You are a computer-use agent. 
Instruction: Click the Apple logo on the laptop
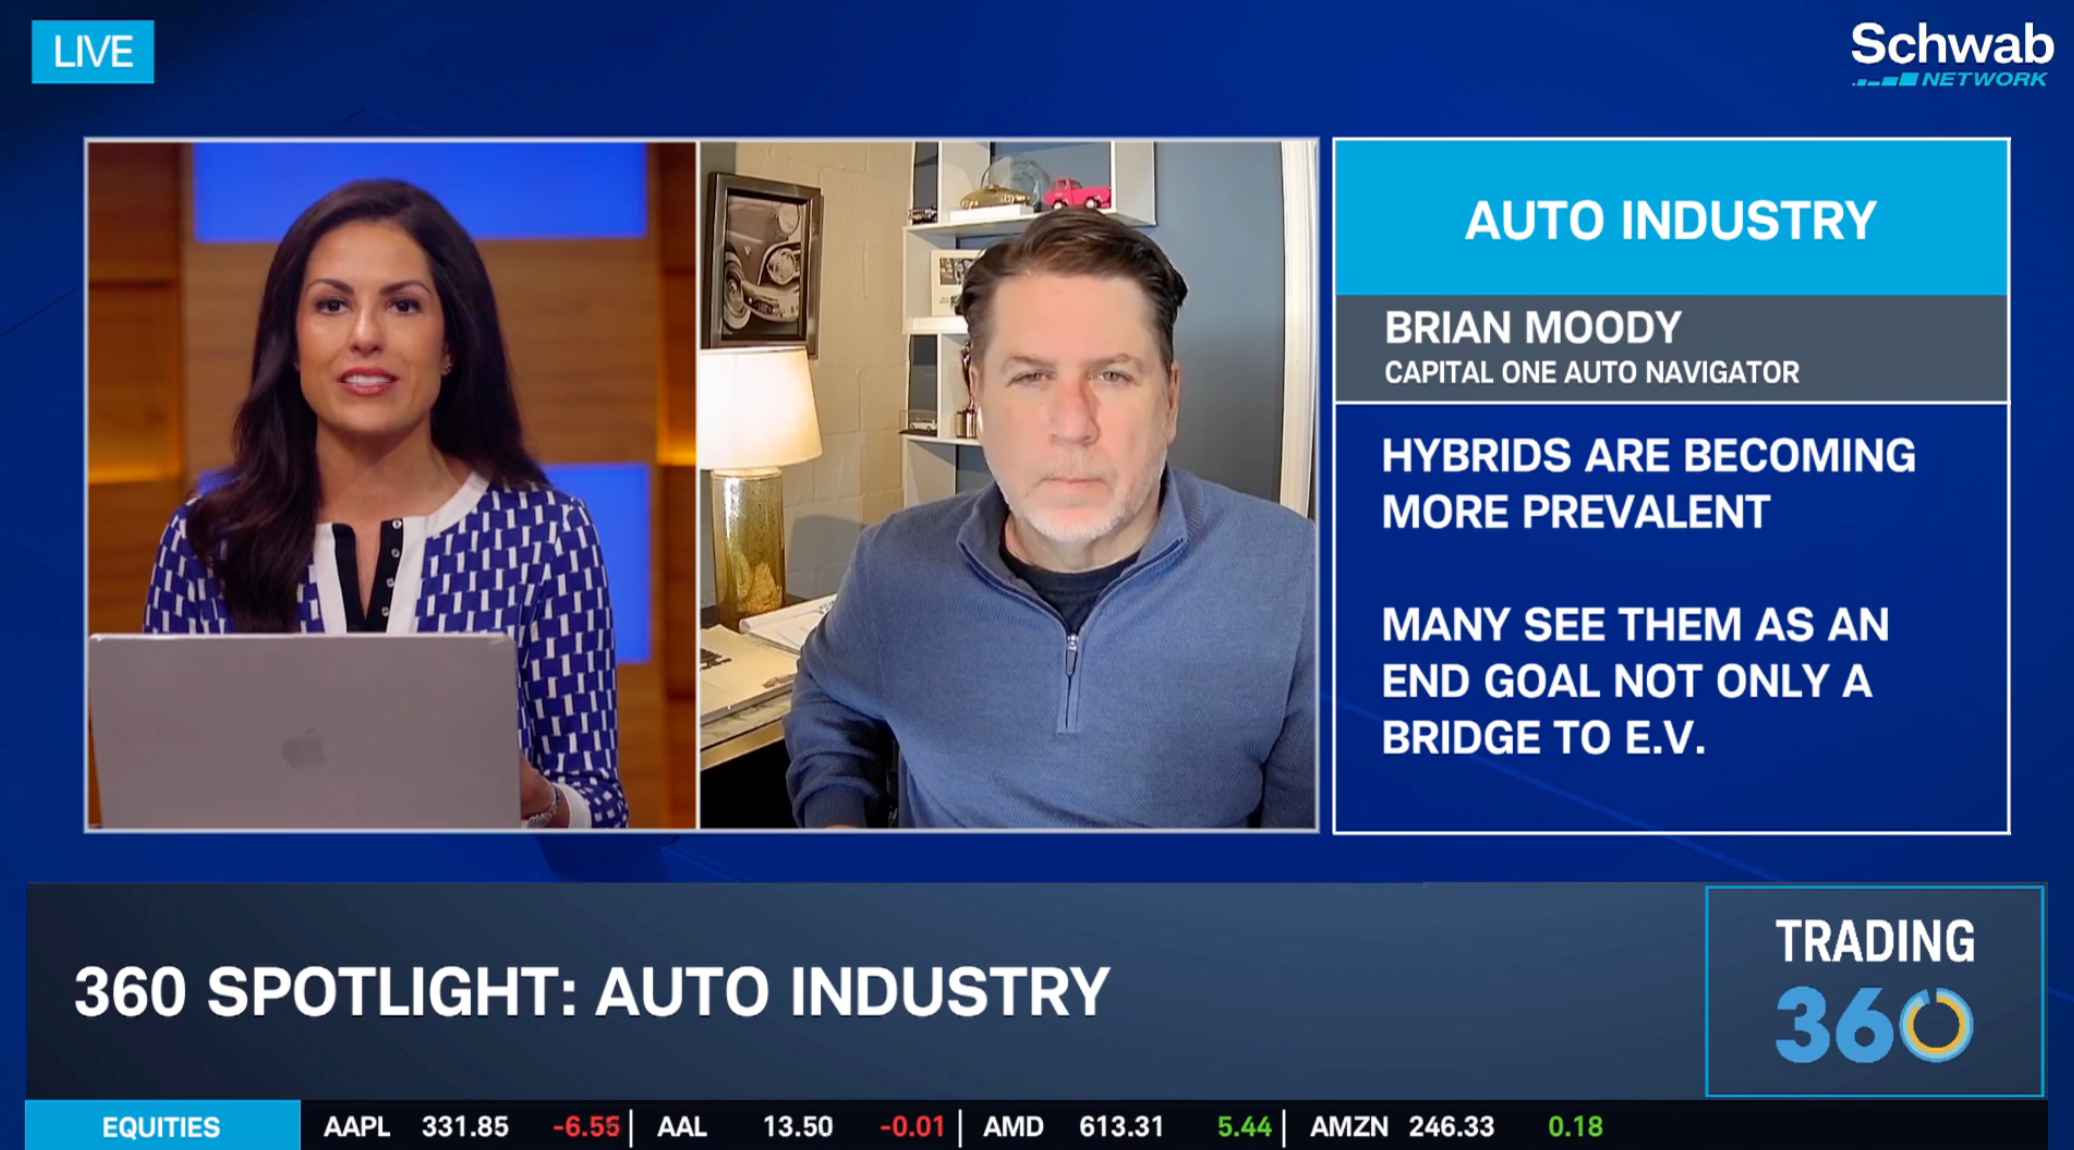tap(305, 748)
